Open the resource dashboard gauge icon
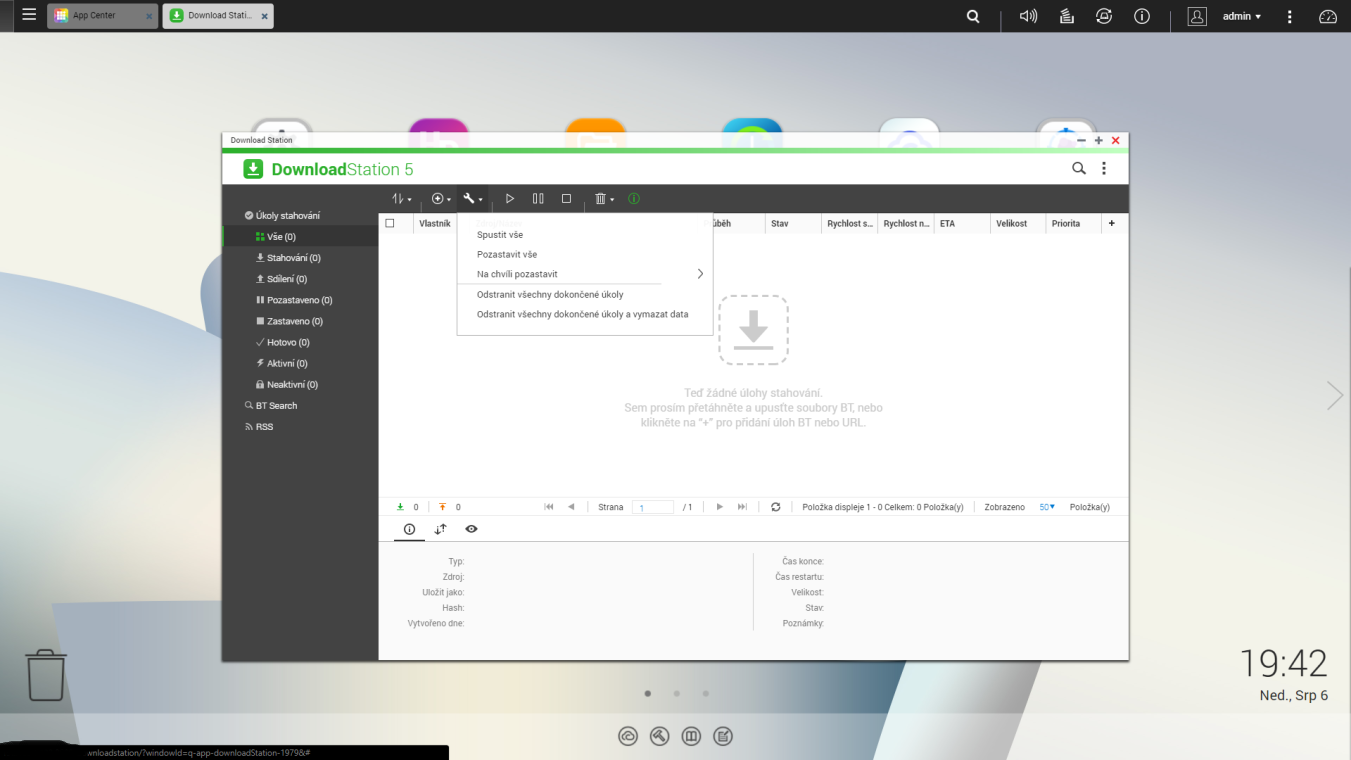 [1328, 16]
